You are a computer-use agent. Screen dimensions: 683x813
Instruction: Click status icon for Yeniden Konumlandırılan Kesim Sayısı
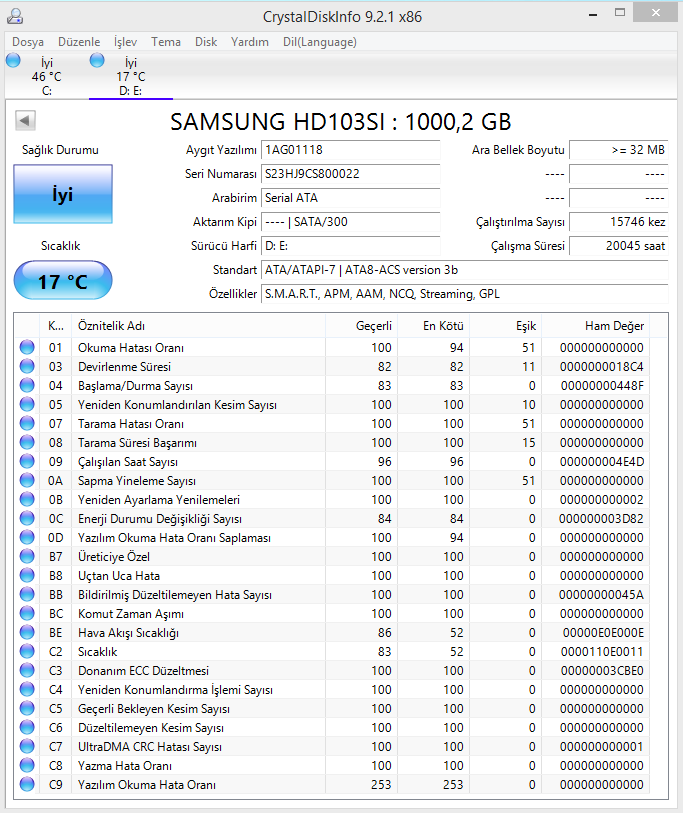point(27,404)
